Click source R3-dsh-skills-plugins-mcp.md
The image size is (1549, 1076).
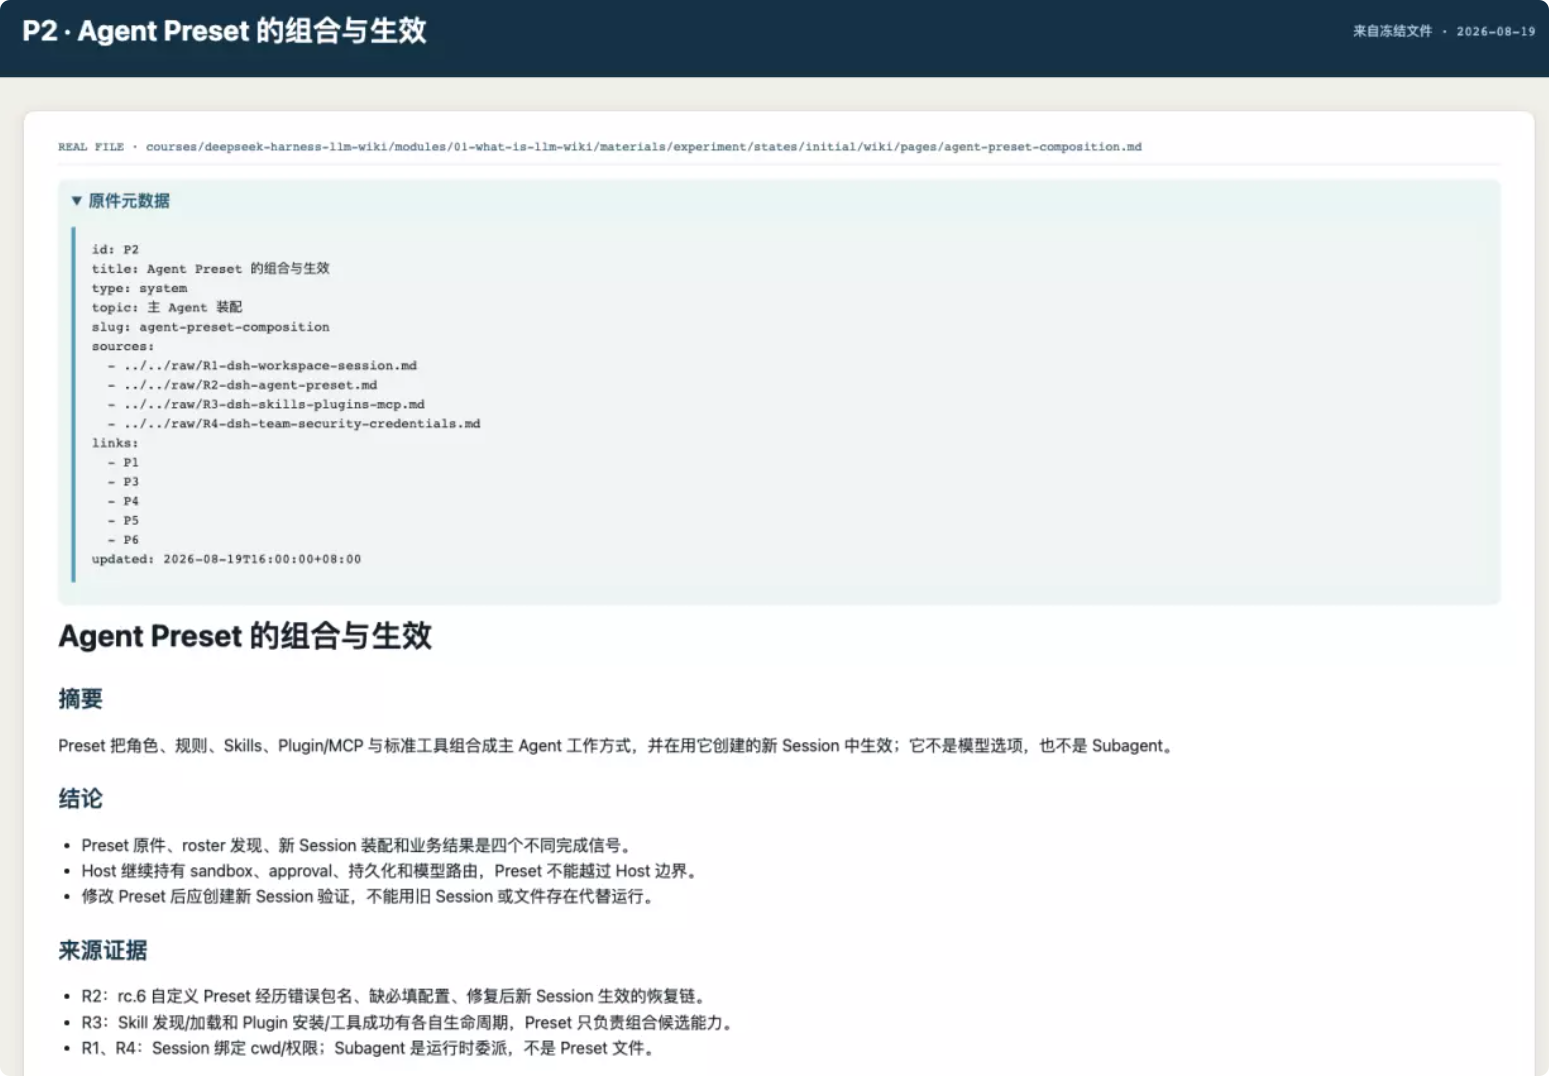click(274, 404)
